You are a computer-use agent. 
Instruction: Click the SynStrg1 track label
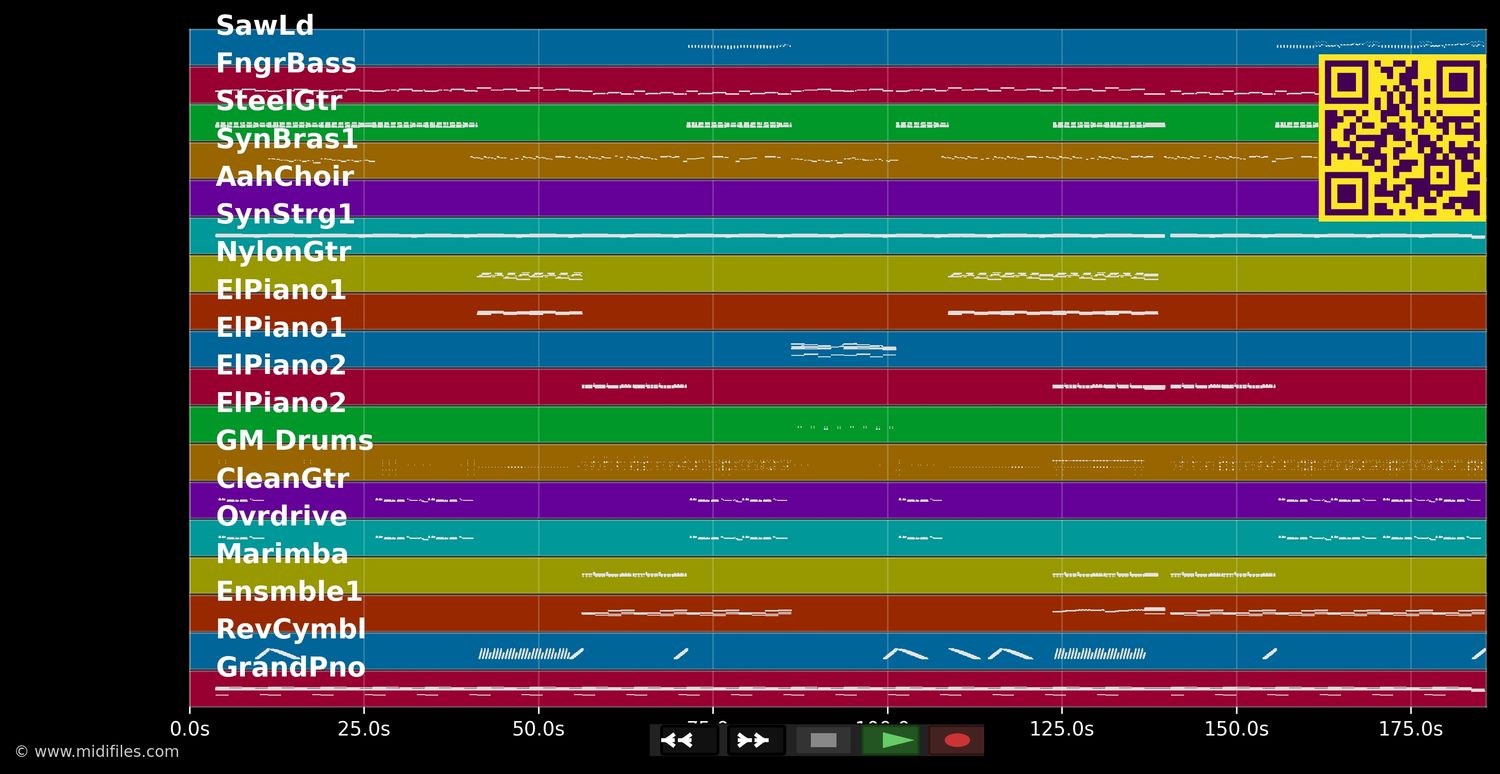[286, 214]
